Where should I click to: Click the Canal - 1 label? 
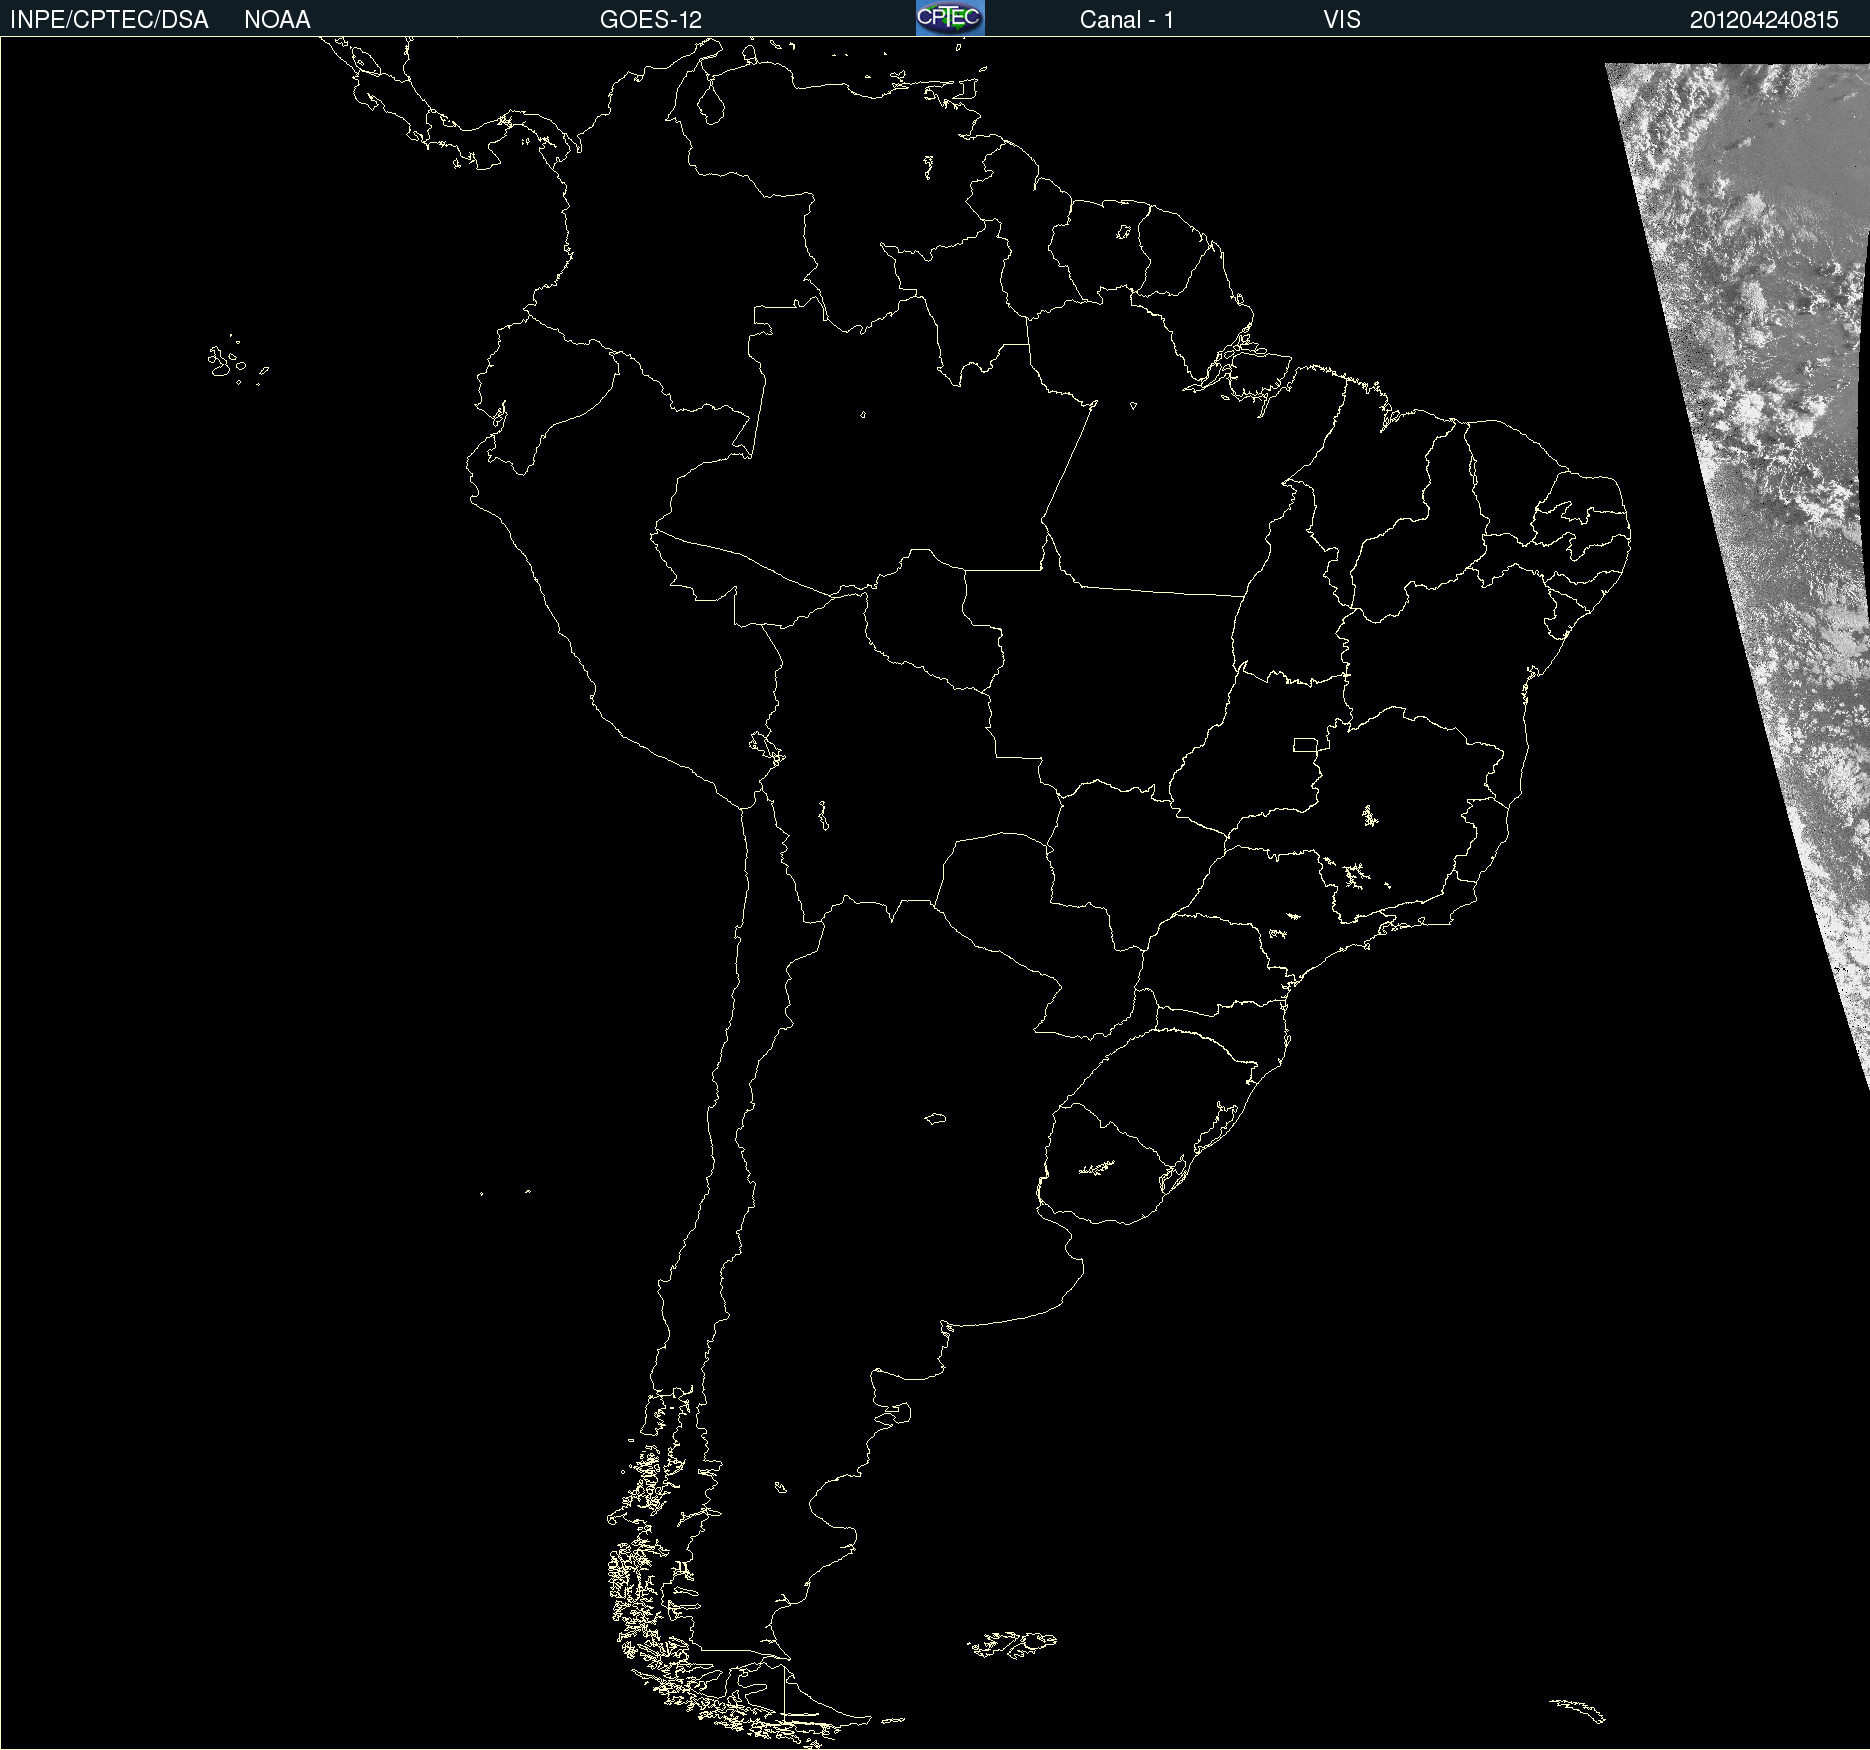(1127, 20)
